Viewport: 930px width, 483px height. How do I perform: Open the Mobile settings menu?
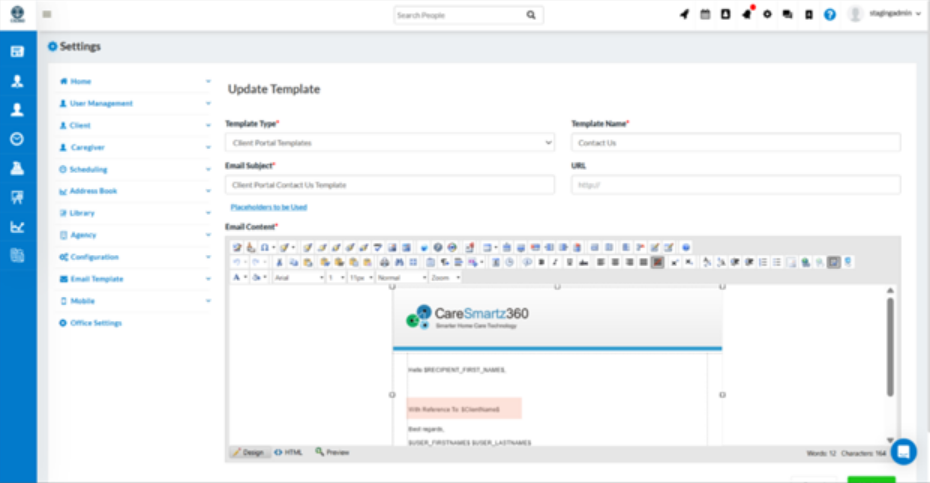click(134, 301)
